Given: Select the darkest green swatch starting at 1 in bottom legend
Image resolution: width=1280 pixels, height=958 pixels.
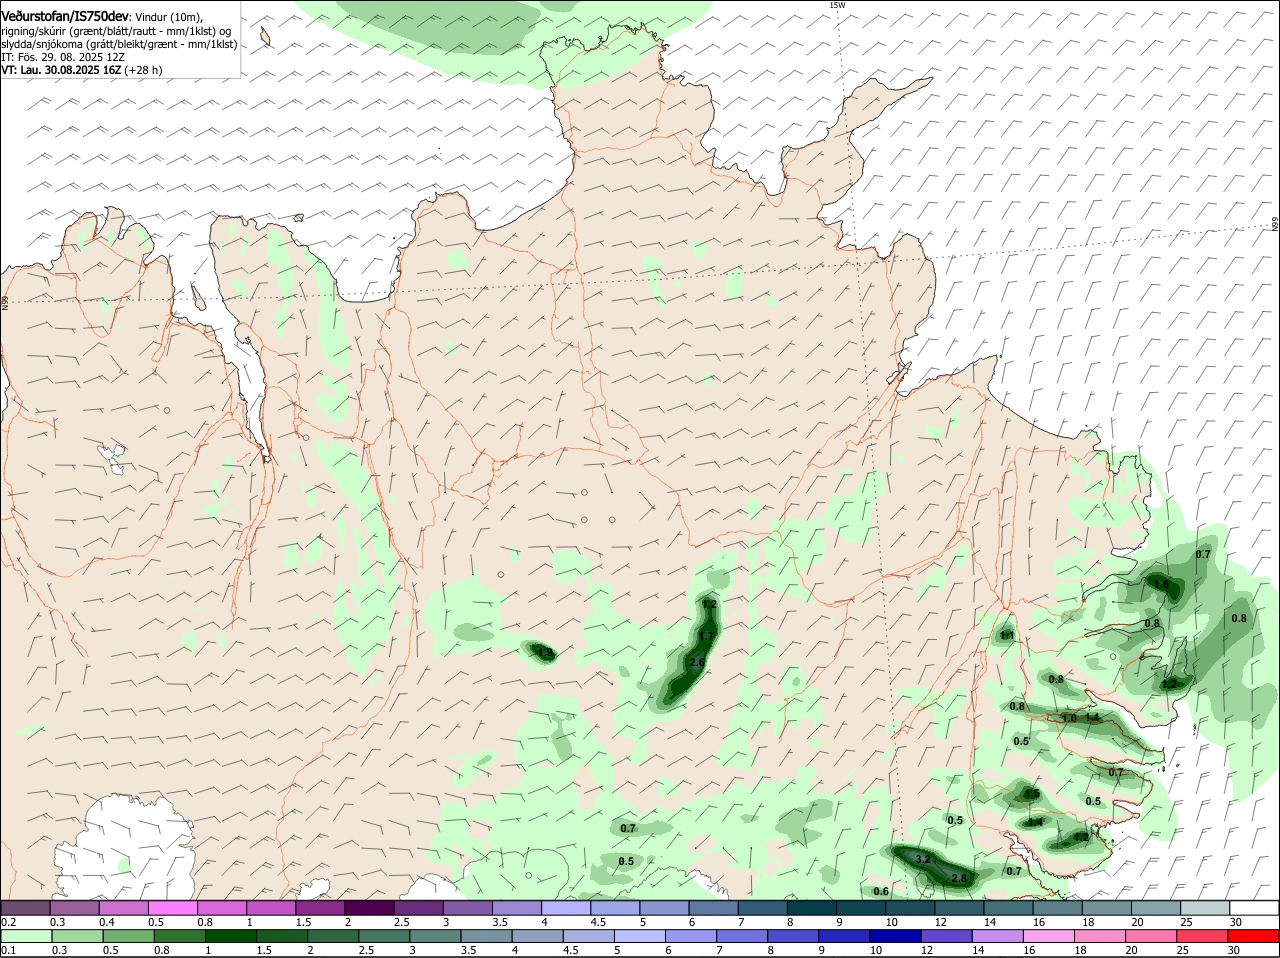Looking at the screenshot, I should point(230,935).
